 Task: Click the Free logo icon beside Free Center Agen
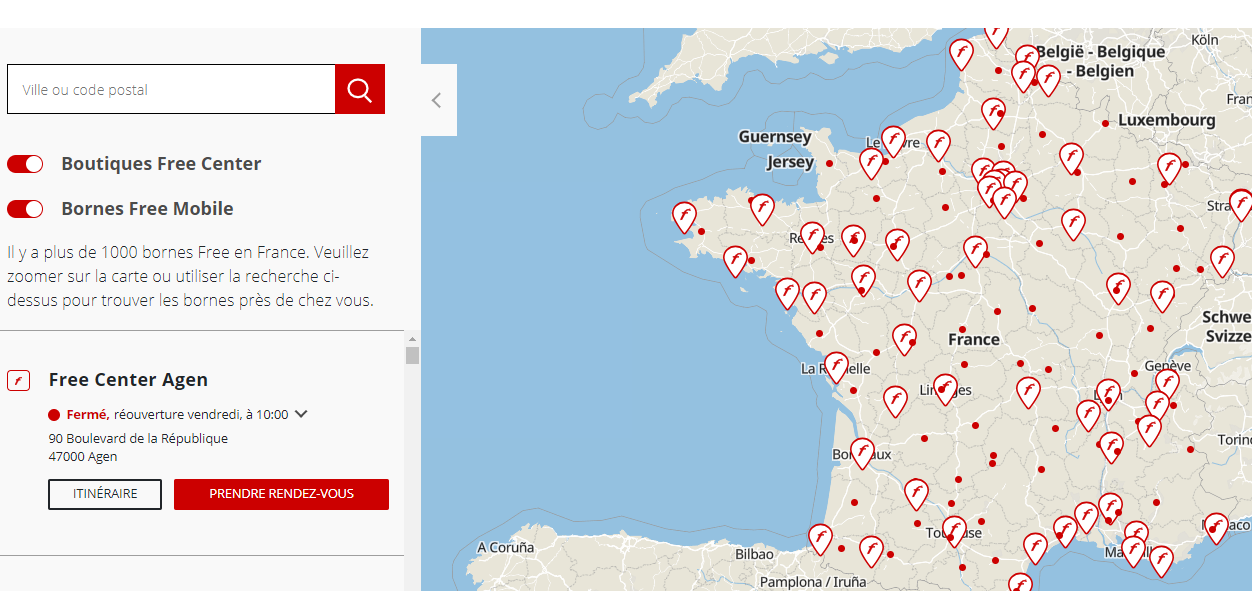18,381
